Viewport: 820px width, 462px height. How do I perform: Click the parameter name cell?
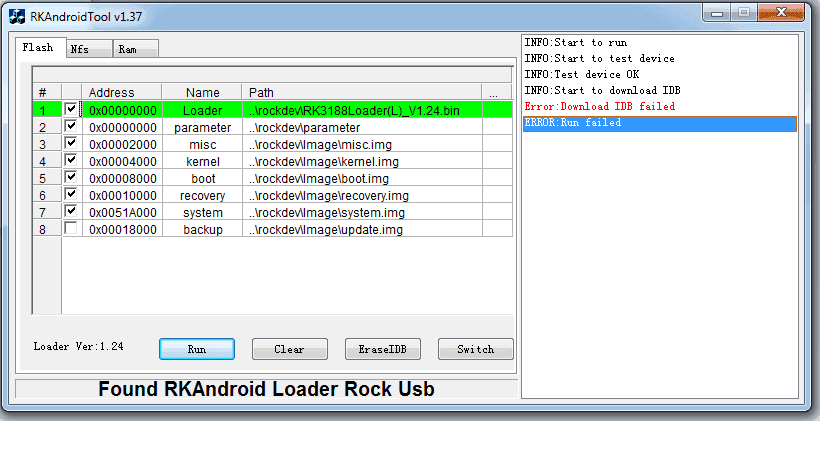point(202,128)
